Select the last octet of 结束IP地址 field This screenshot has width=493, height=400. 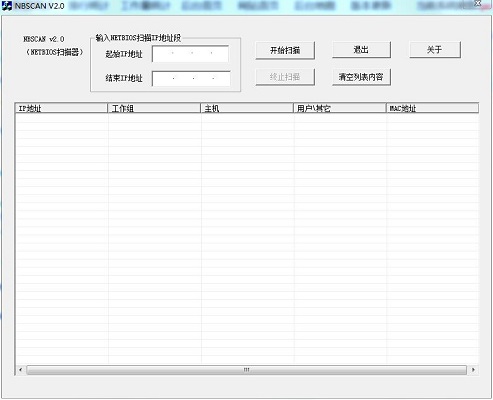tap(222, 79)
